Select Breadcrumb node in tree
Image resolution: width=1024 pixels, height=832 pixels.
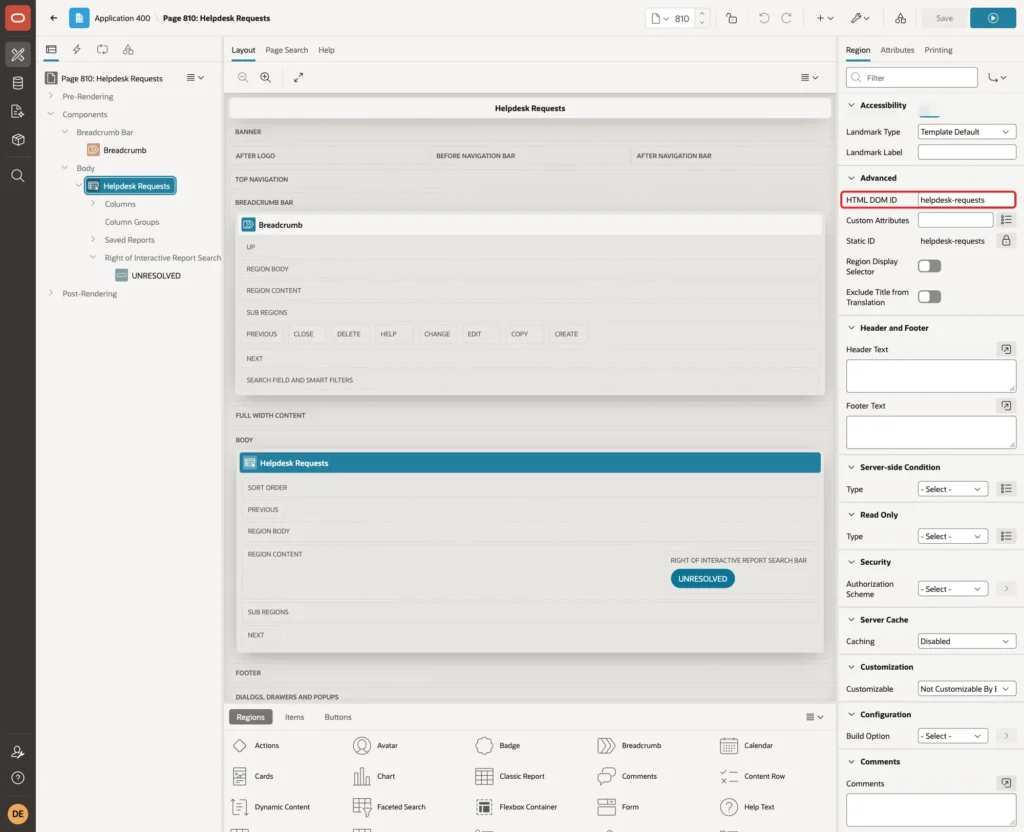(x=124, y=150)
